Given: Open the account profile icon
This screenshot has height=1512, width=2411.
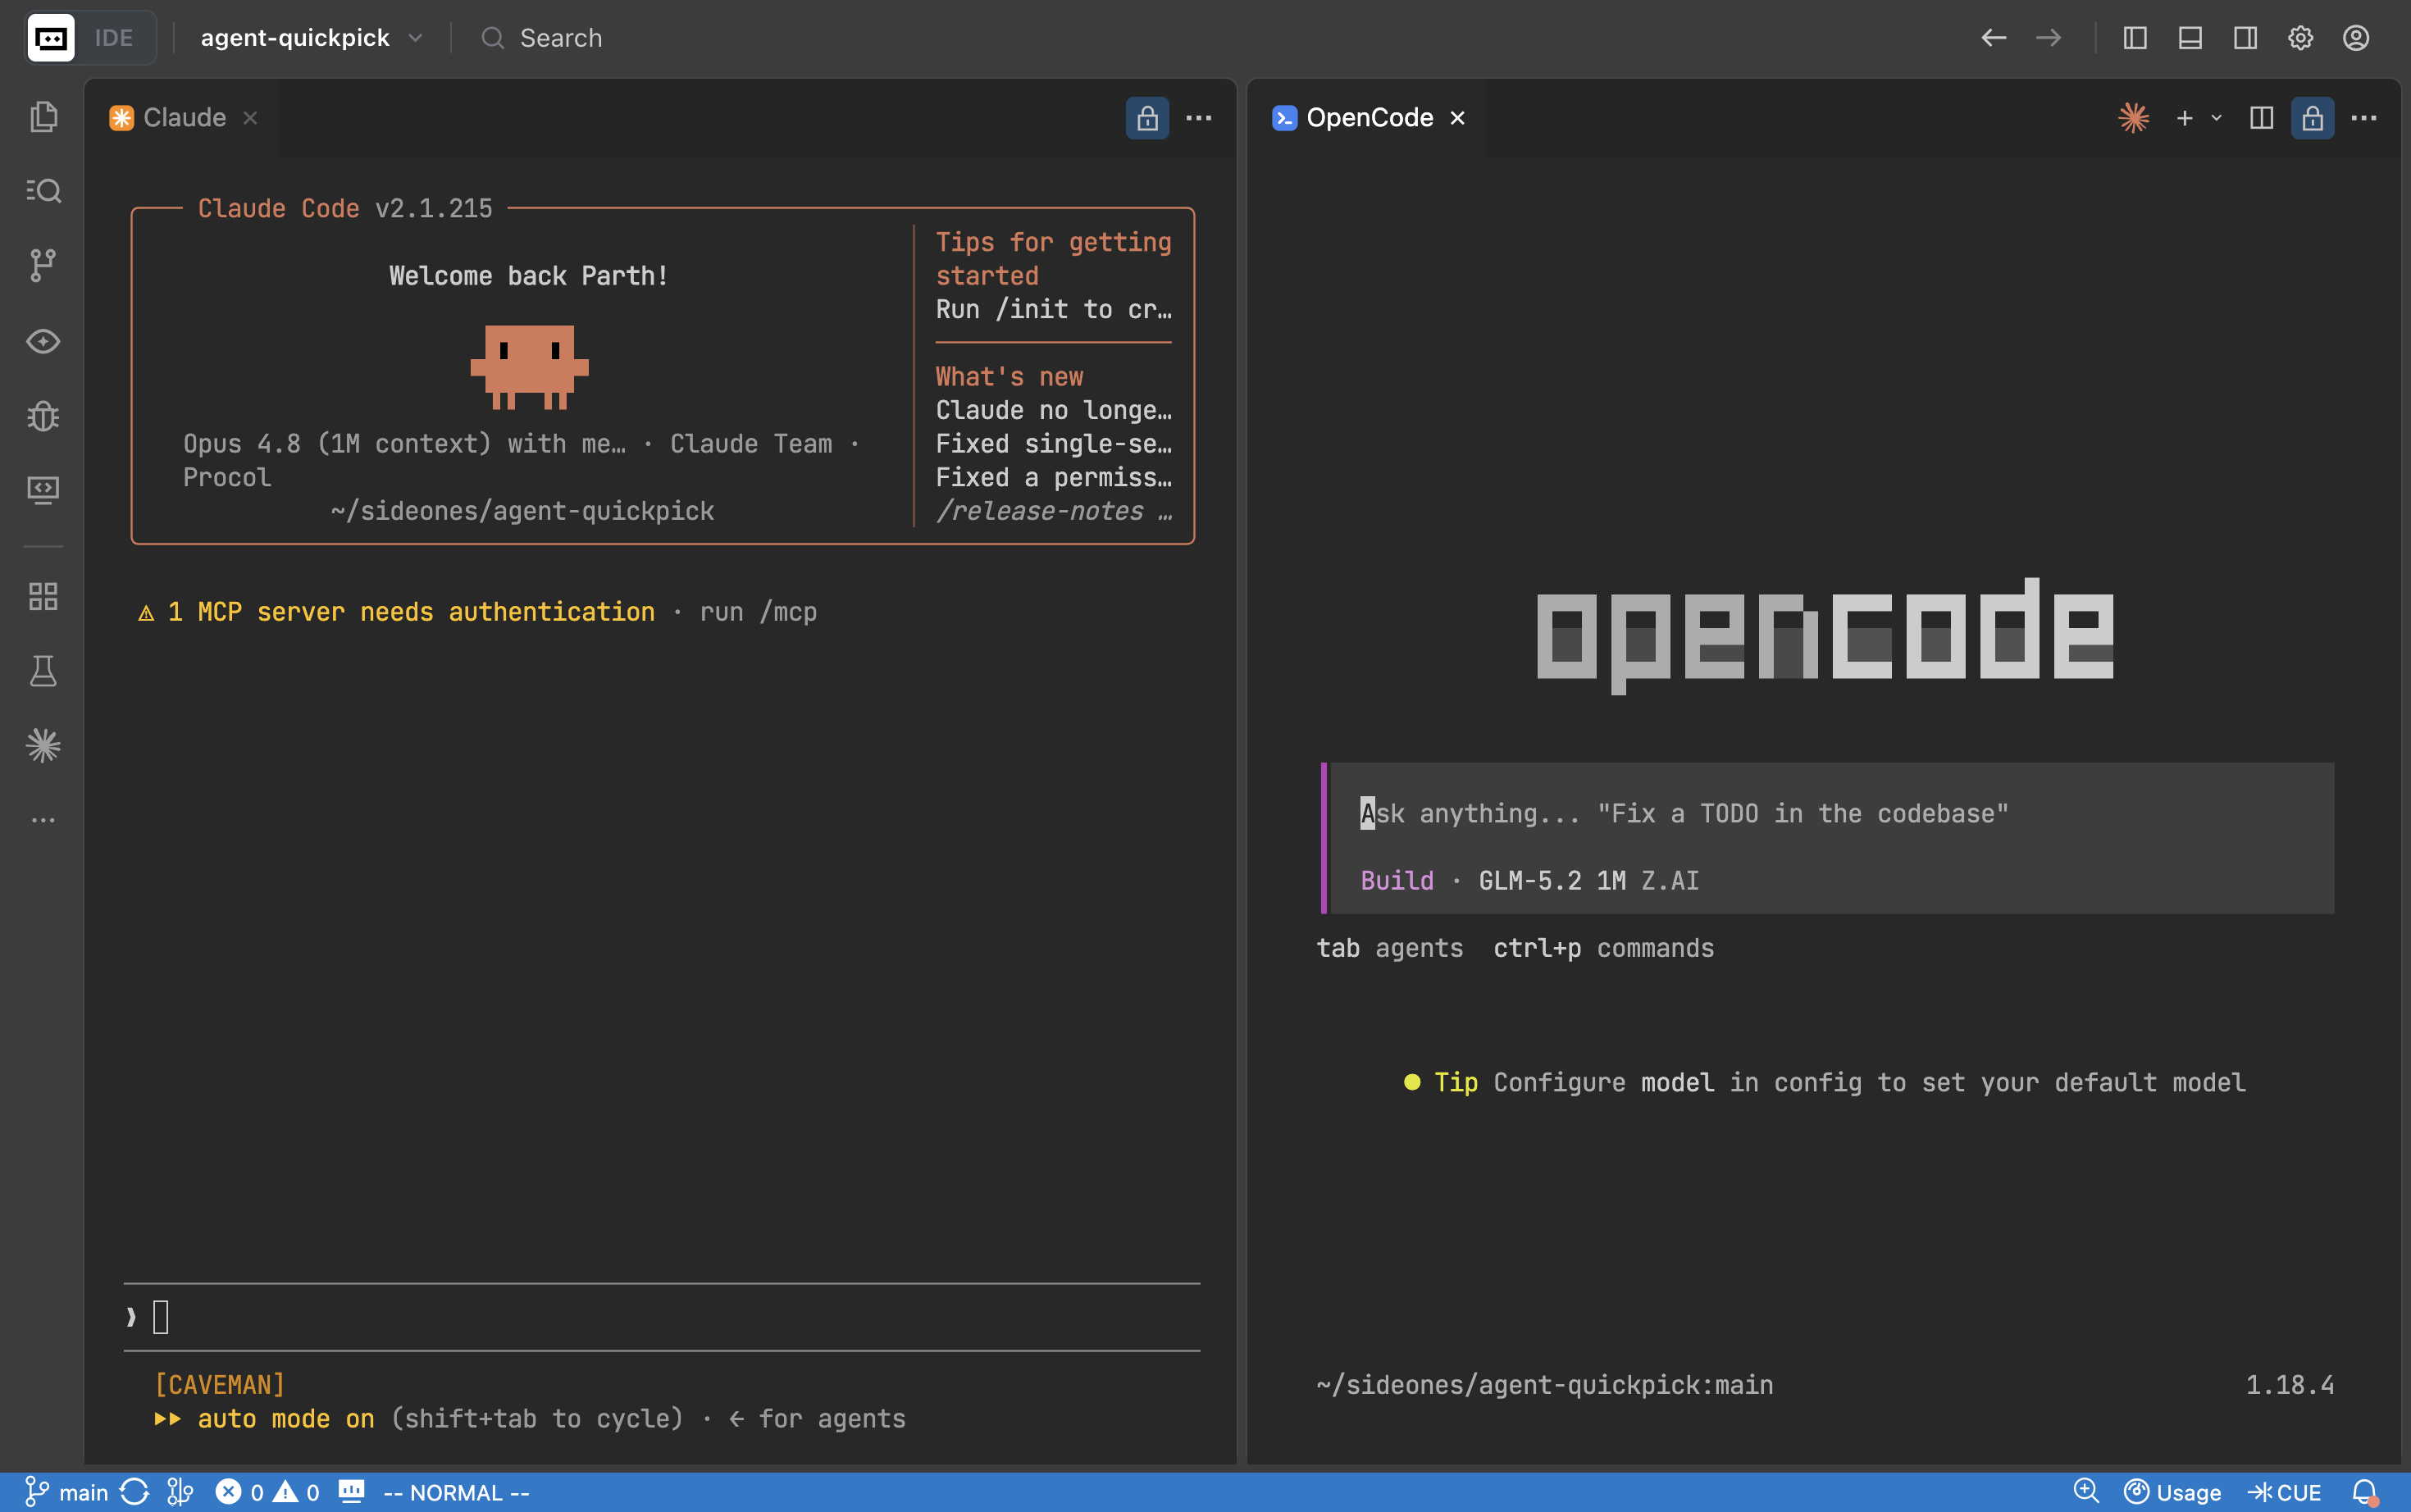Looking at the screenshot, I should pos(2356,38).
